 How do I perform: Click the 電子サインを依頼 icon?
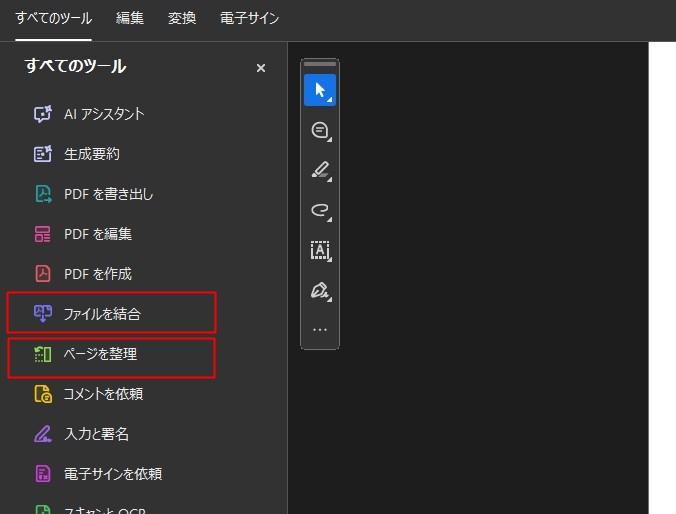(x=43, y=474)
